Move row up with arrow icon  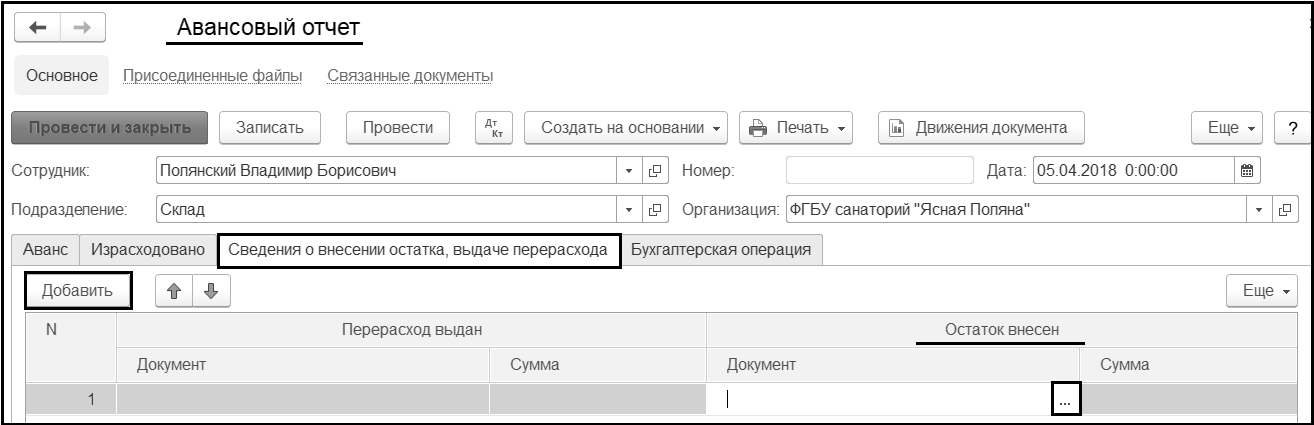(x=172, y=290)
